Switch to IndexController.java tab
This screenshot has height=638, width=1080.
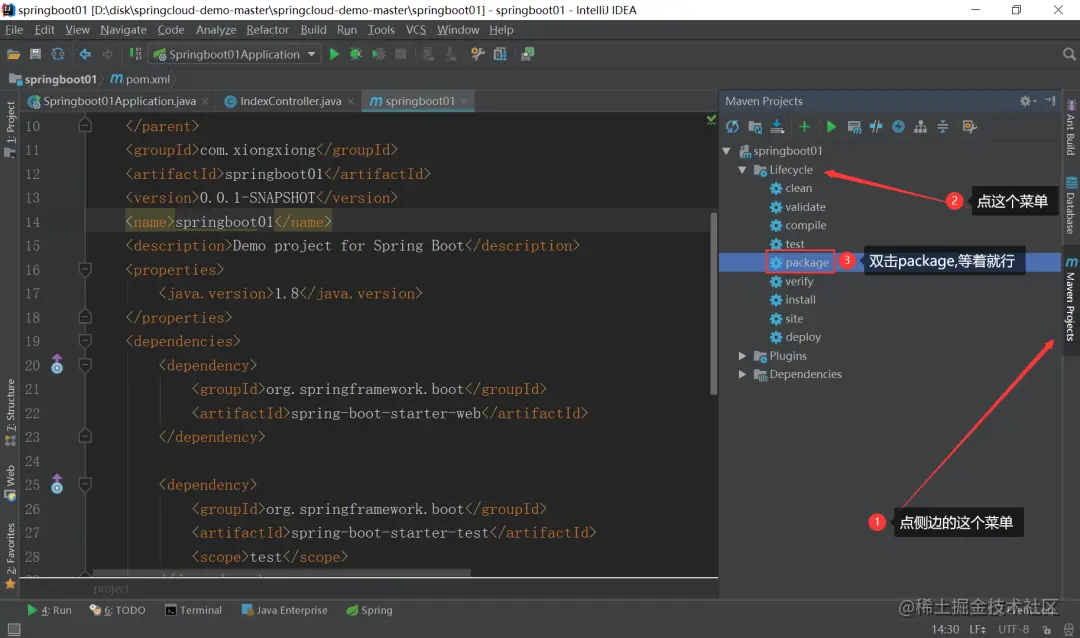(x=290, y=101)
